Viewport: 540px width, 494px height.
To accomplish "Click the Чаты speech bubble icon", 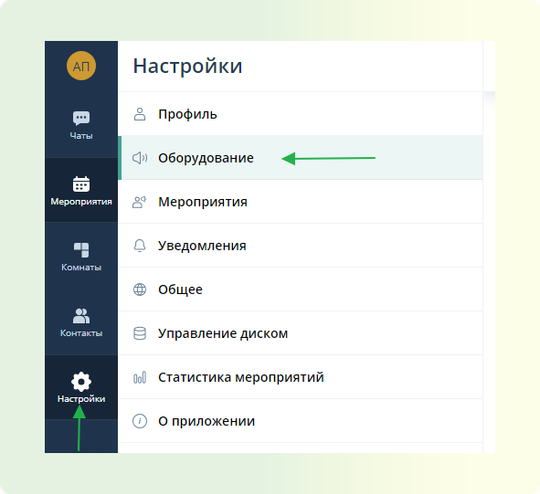I will point(81,118).
